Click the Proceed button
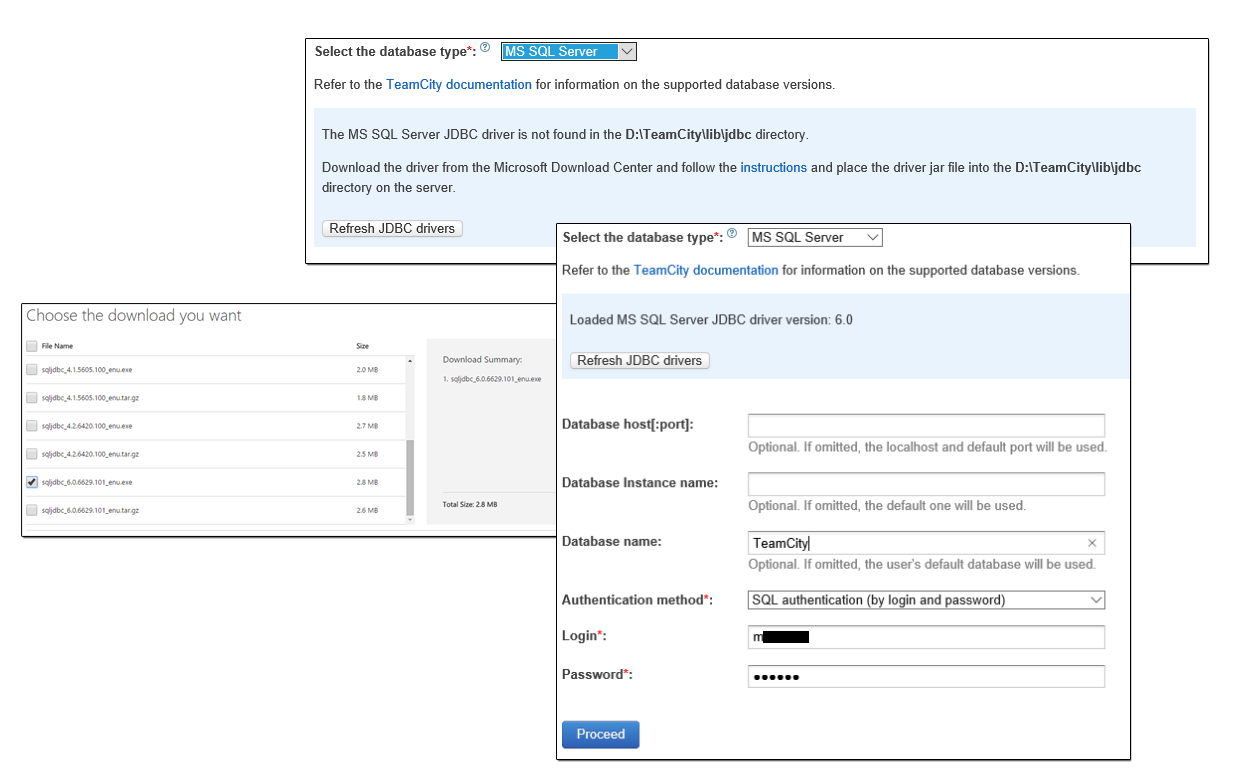 click(600, 734)
